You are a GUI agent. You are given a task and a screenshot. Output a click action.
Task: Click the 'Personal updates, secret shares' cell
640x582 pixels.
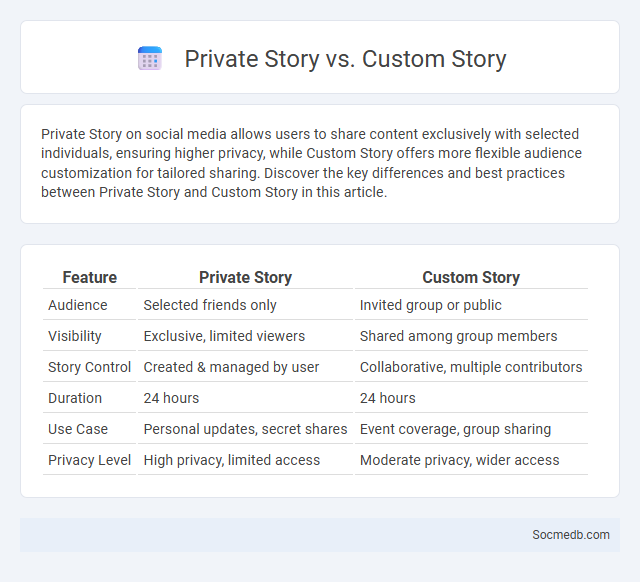pos(245,429)
